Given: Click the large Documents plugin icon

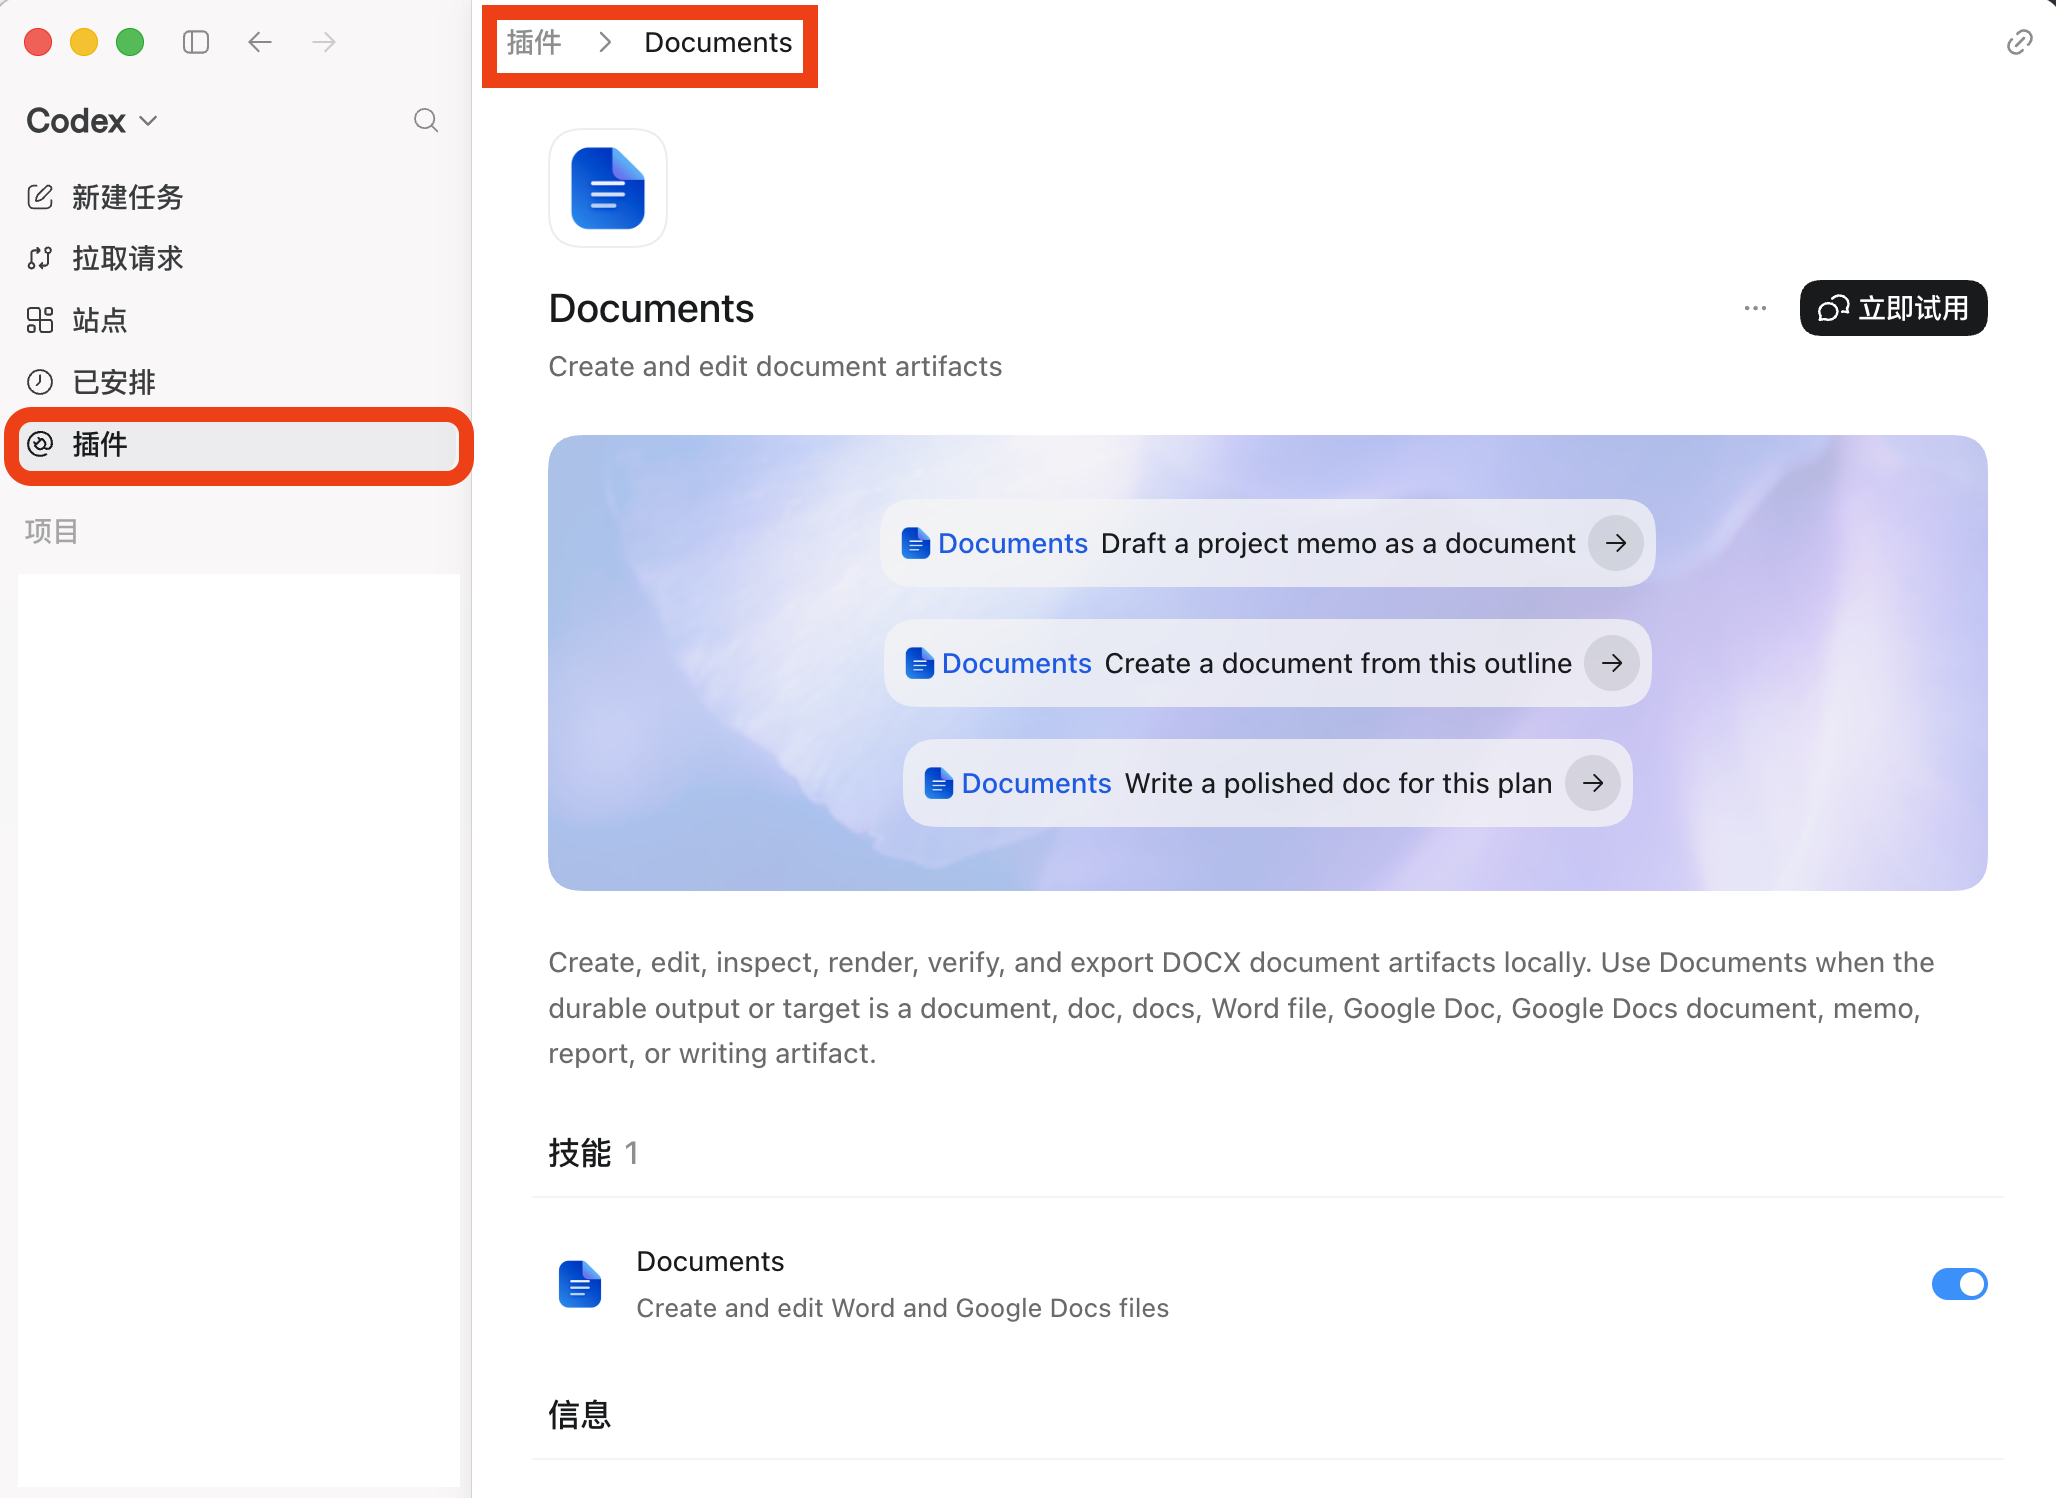Looking at the screenshot, I should (x=608, y=188).
